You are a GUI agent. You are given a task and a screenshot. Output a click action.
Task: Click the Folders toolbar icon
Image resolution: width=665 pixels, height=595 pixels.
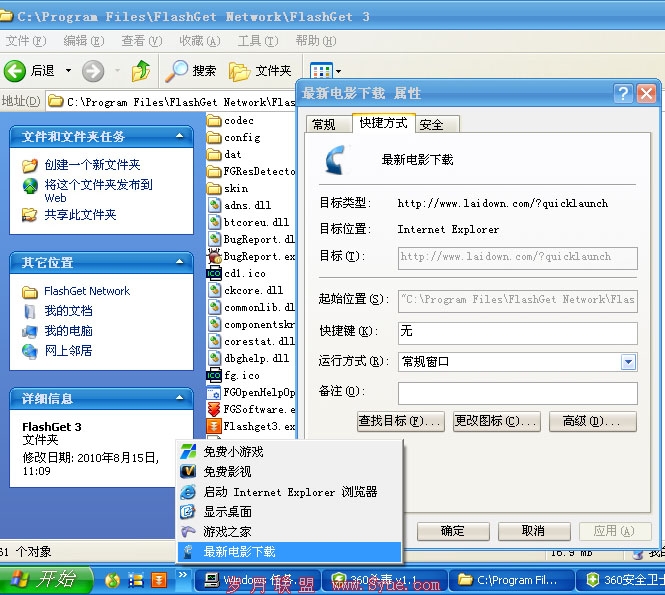[x=239, y=71]
